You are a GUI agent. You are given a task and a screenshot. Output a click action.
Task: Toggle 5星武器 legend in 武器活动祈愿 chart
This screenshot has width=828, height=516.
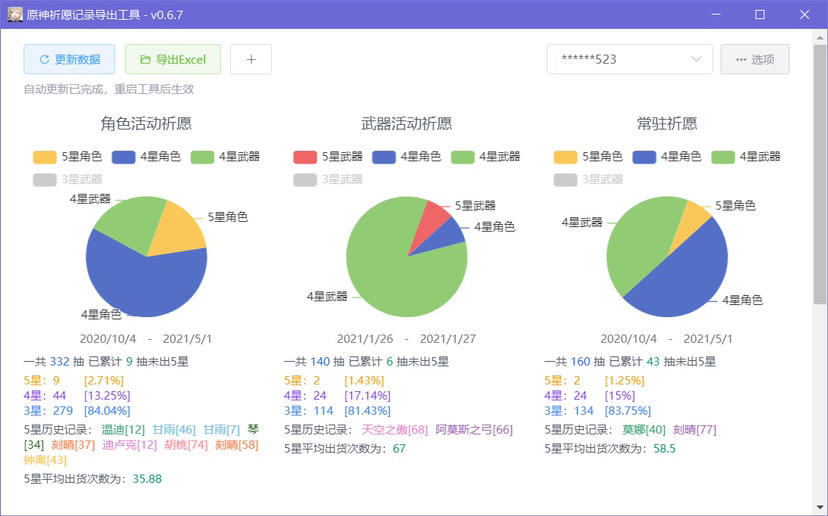[328, 156]
